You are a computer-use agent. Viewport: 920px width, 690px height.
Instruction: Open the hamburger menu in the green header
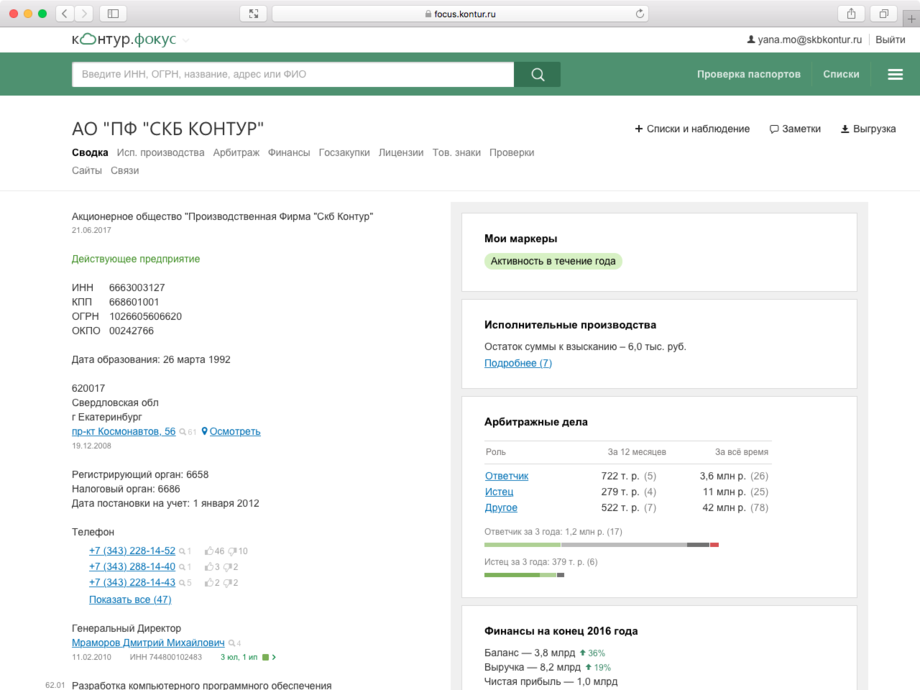point(894,74)
